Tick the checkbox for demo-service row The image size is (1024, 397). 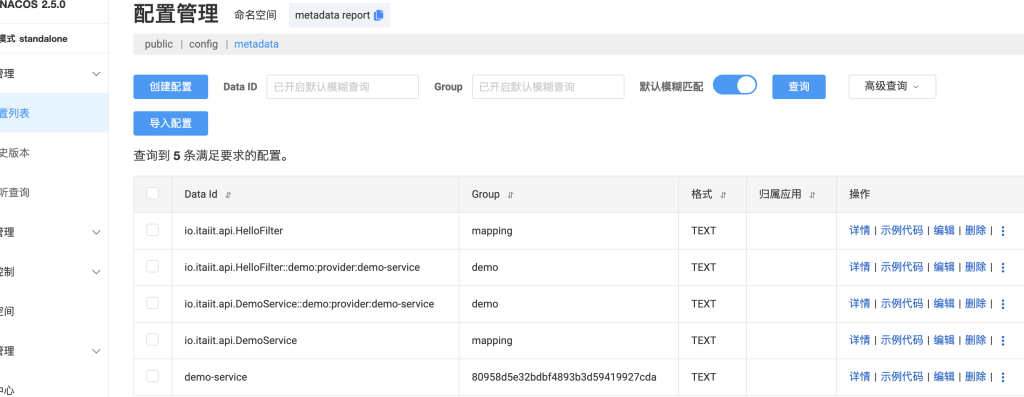coord(152,376)
